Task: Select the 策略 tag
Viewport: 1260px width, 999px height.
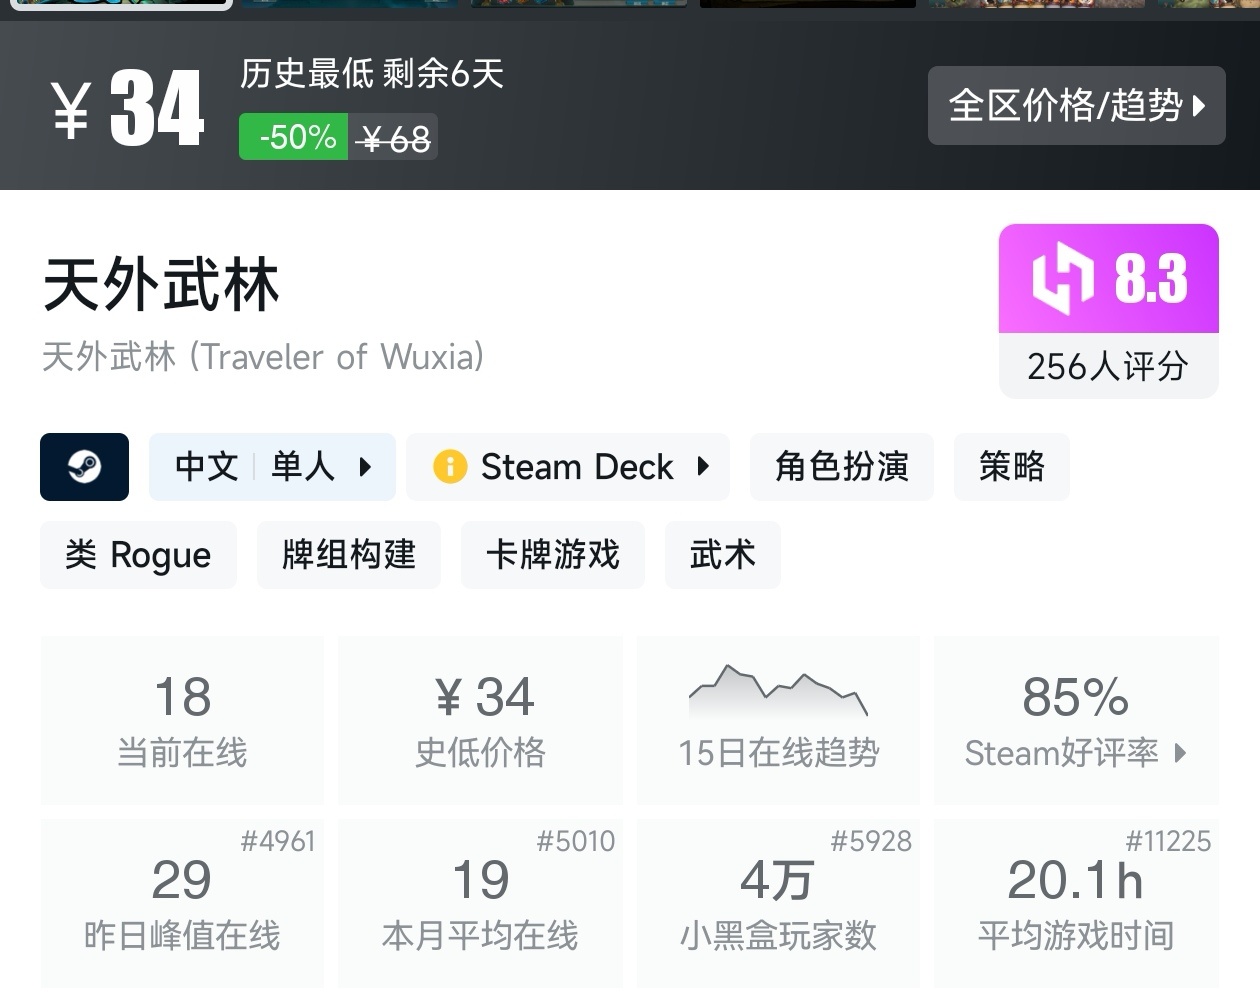Action: point(1012,467)
